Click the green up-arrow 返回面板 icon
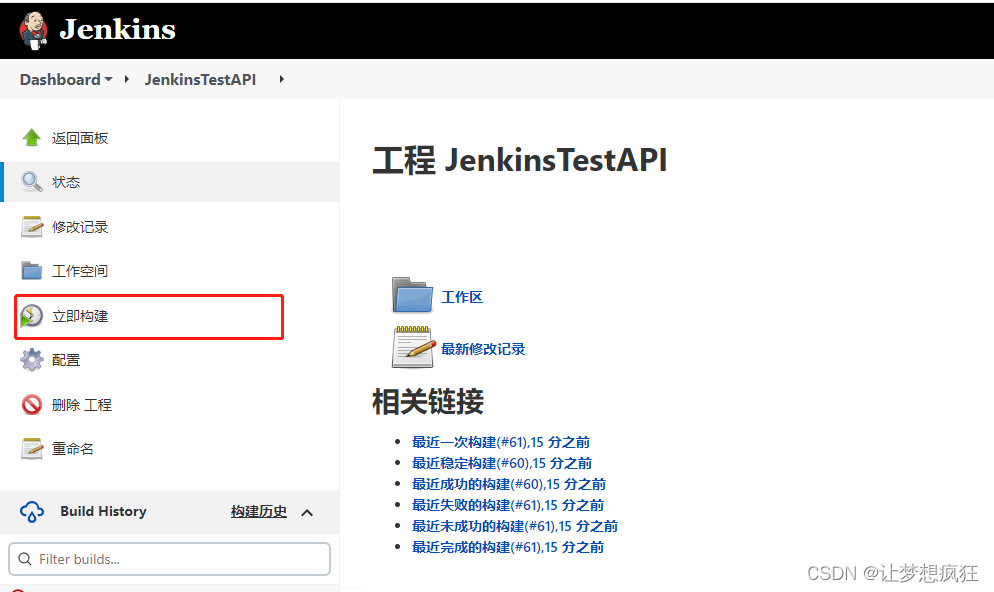994x592 pixels. pos(32,138)
